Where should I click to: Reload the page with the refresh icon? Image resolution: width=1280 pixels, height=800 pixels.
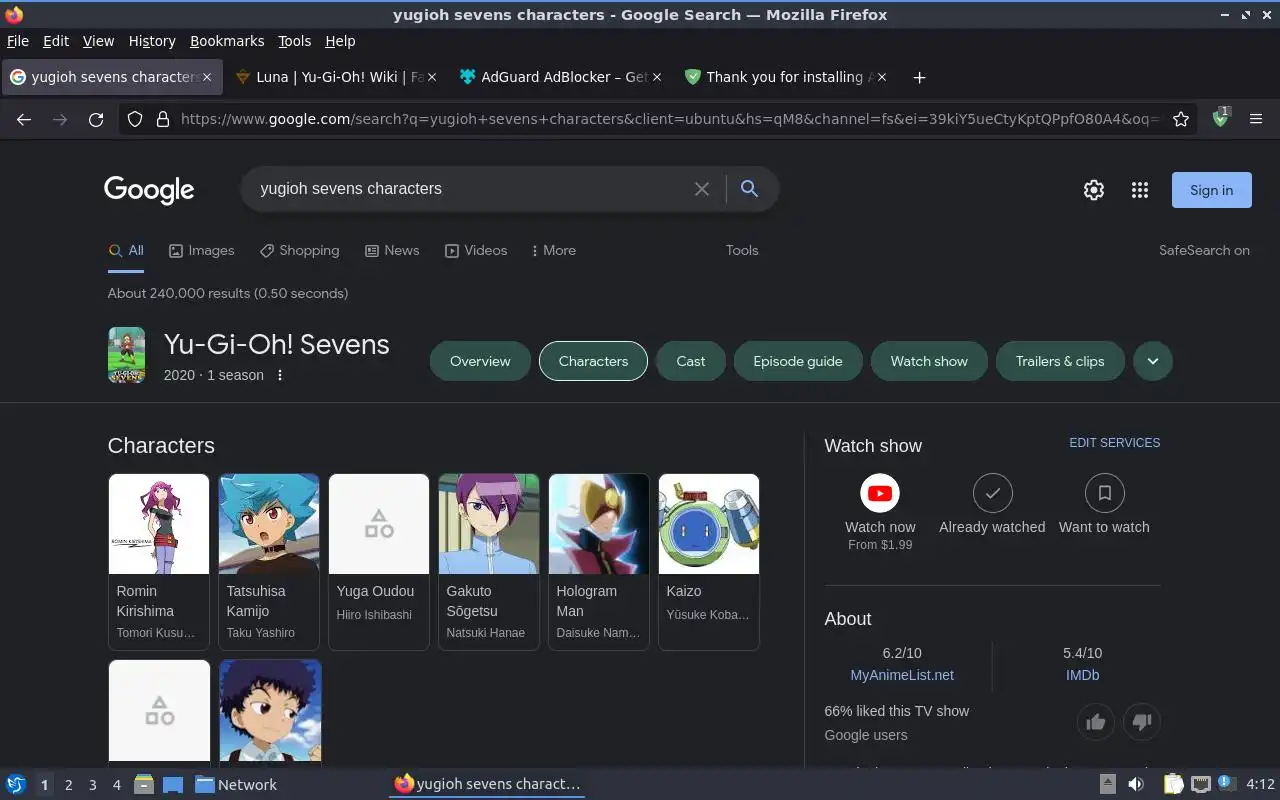96,119
